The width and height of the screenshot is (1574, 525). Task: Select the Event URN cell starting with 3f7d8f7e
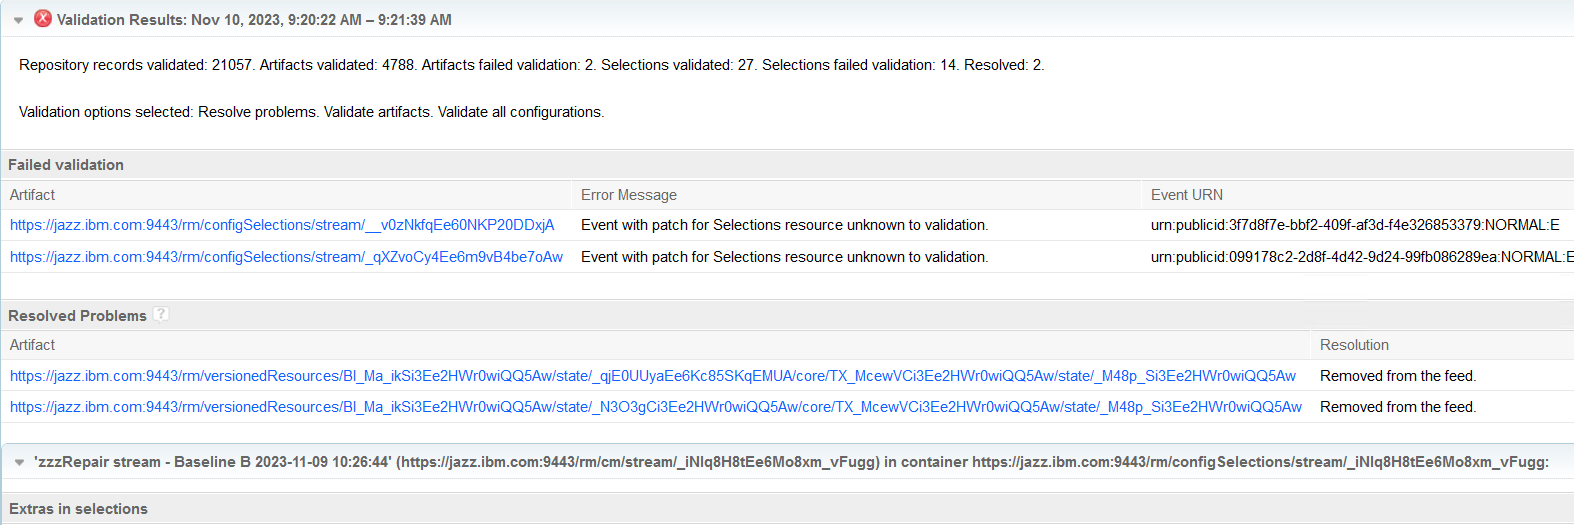coord(1354,225)
